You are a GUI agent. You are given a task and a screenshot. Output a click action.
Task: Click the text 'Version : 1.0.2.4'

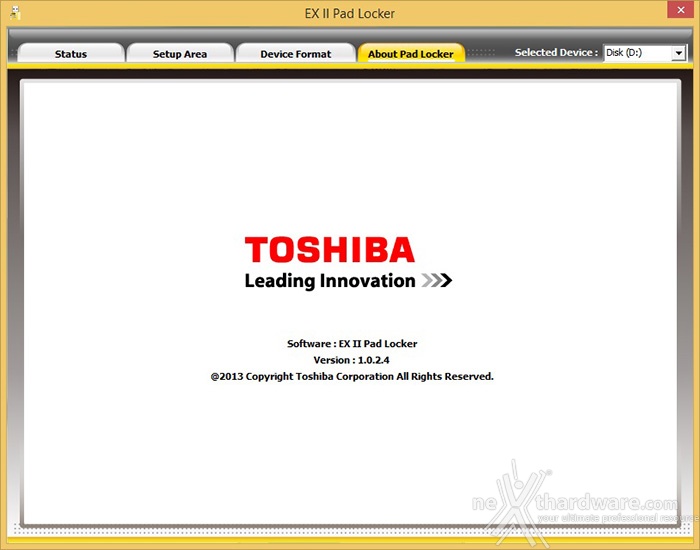pos(351,360)
